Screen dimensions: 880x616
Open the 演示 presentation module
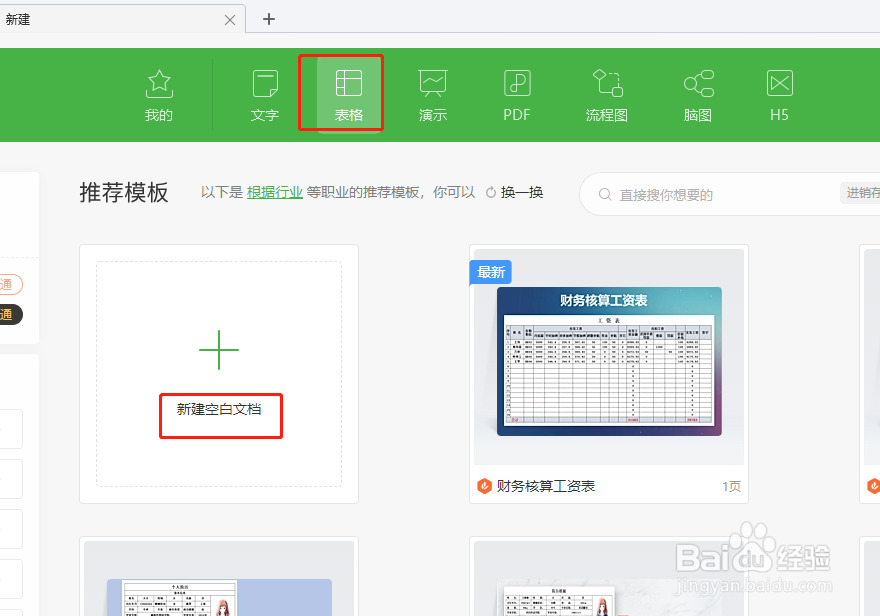[x=432, y=93]
